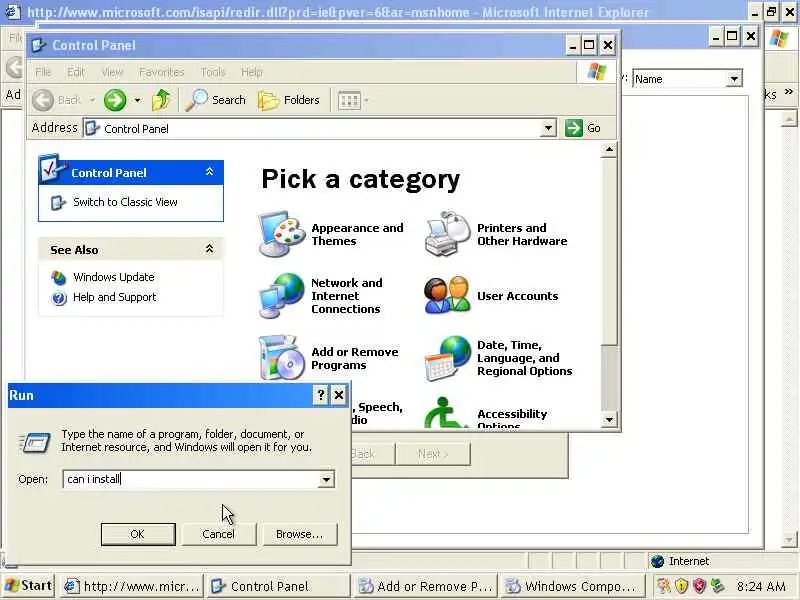
Task: Open the Run dialog Open history dropdown
Action: click(x=326, y=480)
